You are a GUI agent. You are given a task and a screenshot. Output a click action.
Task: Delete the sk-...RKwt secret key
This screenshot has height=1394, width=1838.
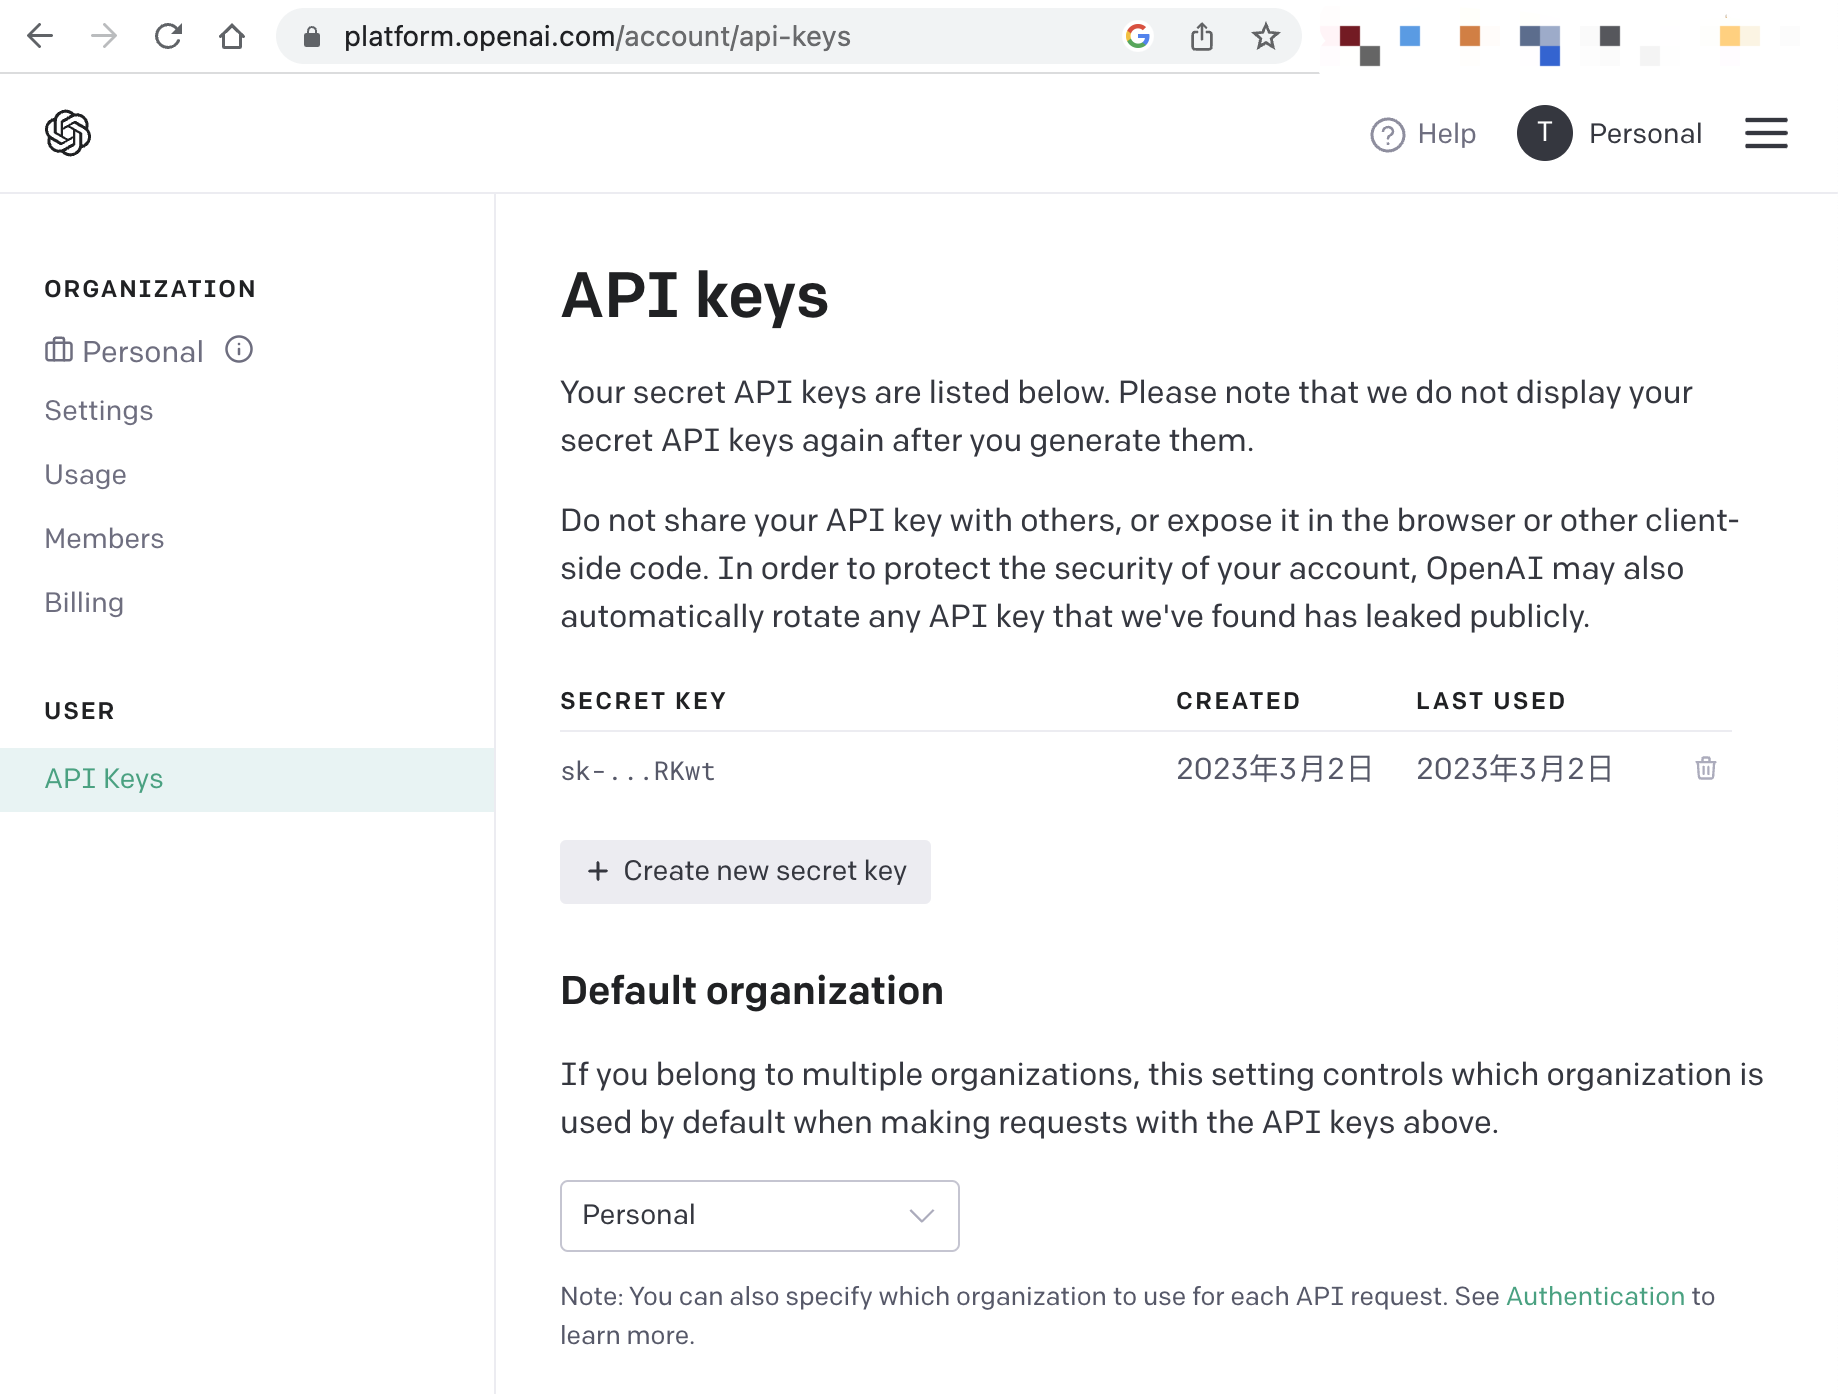1706,769
